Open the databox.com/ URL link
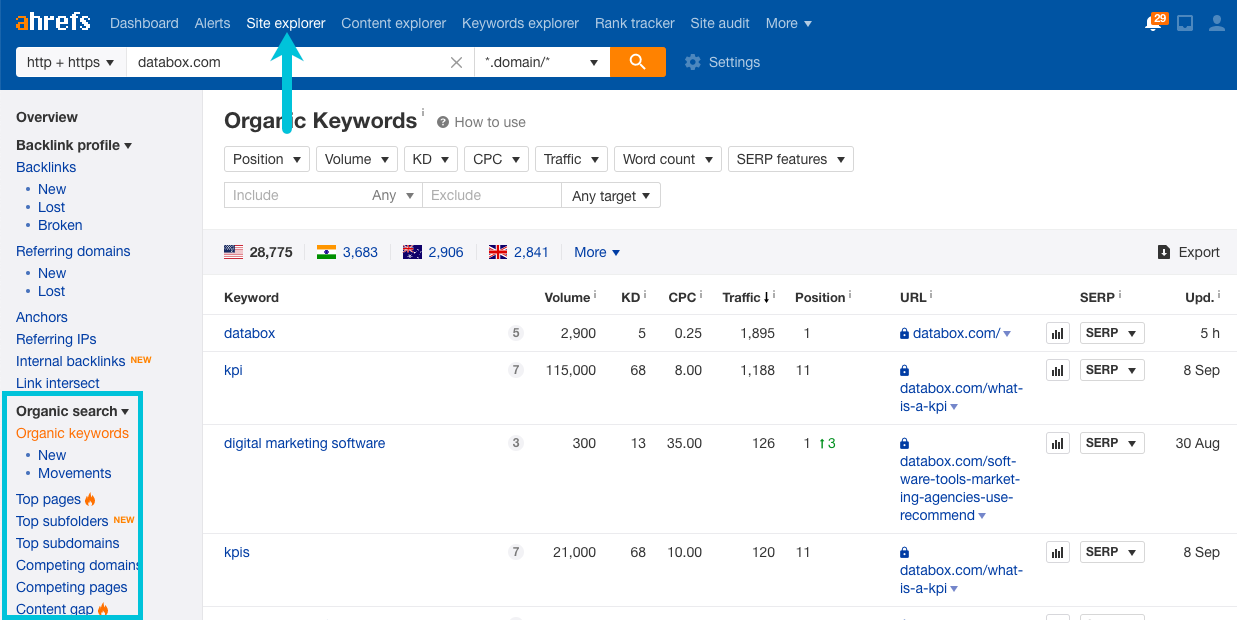 pyautogui.click(x=956, y=333)
